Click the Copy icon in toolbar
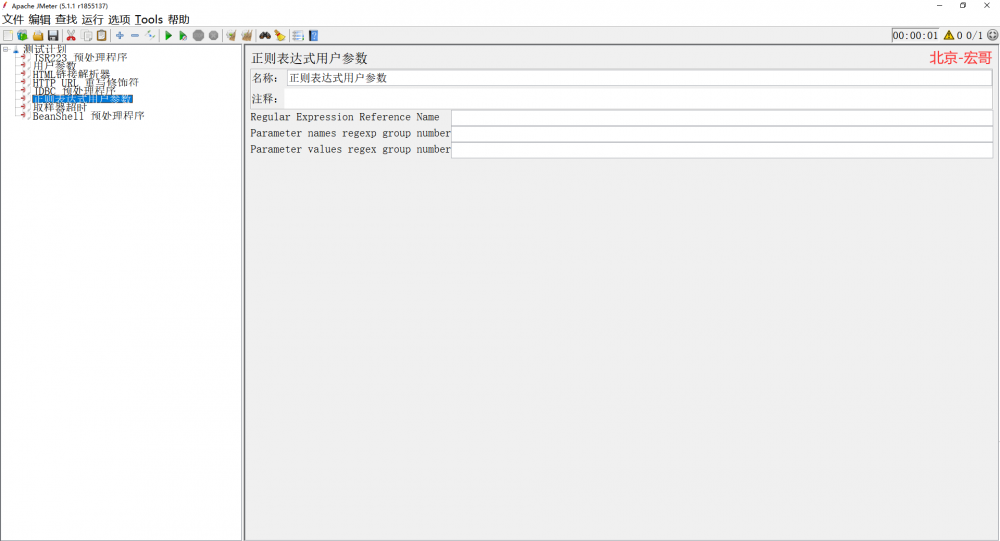The height and width of the screenshot is (541, 1000). pyautogui.click(x=87, y=36)
